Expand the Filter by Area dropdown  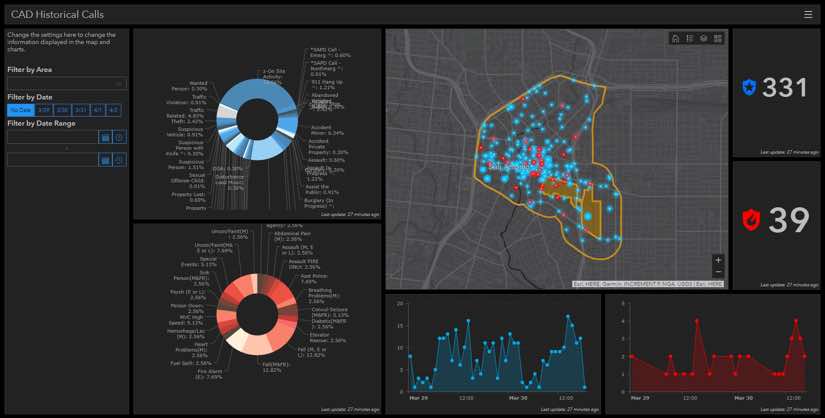[67, 83]
